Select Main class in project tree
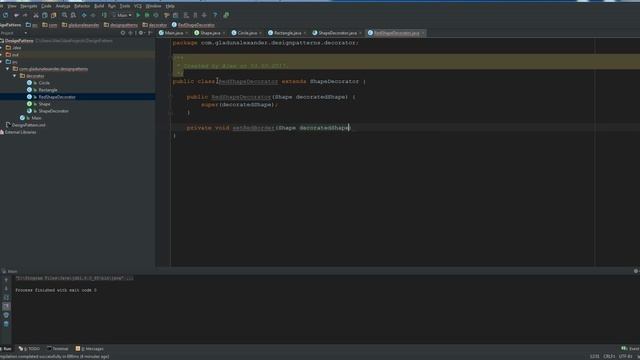This screenshot has height=360, width=640. click(36, 118)
